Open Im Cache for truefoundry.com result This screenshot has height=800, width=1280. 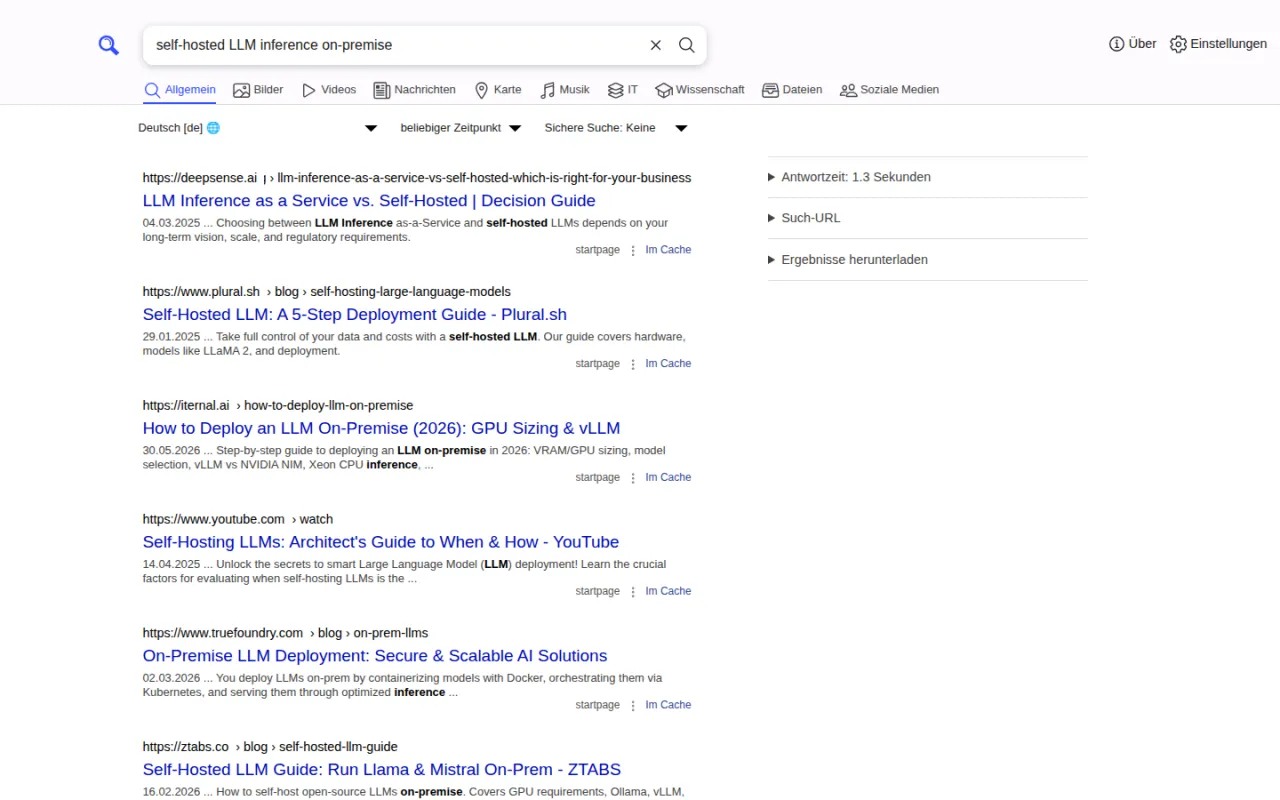click(668, 705)
